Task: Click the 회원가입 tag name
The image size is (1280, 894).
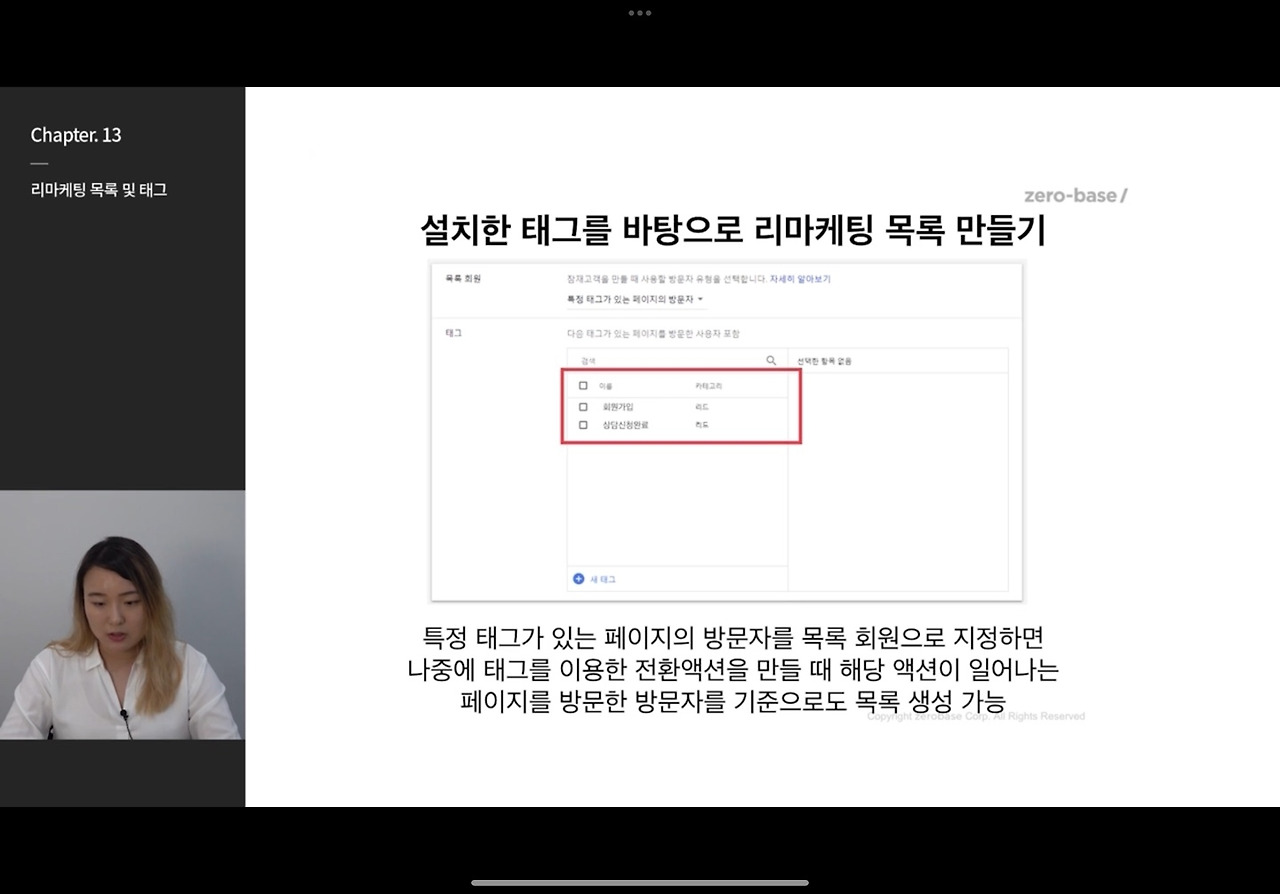Action: (x=617, y=407)
